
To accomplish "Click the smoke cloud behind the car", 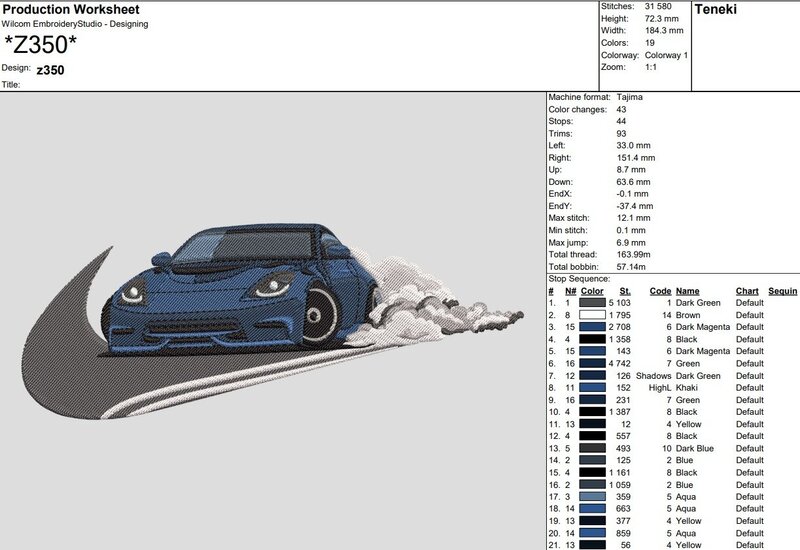I will pos(413,298).
